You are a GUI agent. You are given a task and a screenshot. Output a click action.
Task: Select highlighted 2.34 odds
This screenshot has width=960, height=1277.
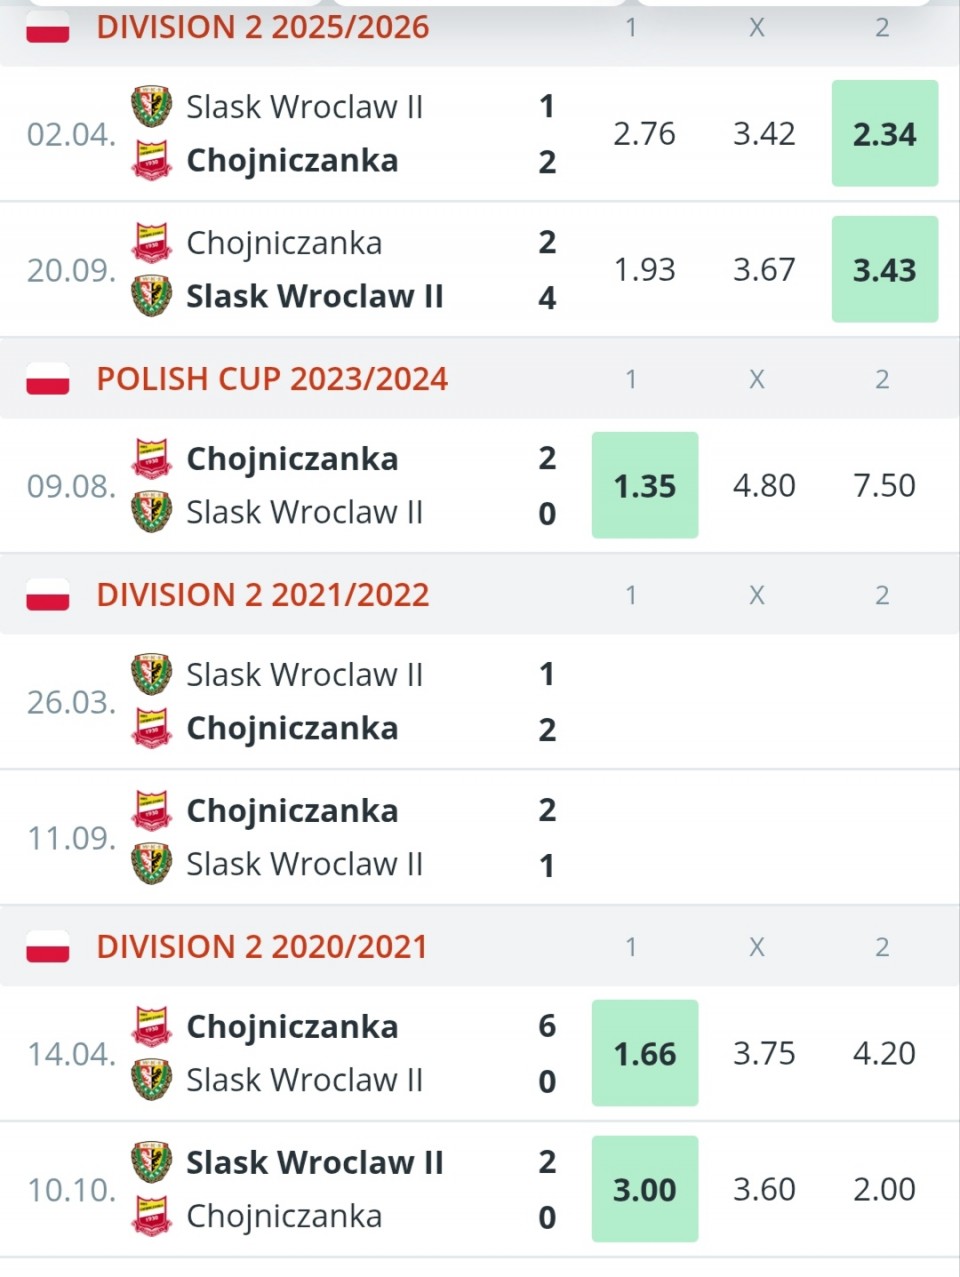tap(885, 133)
